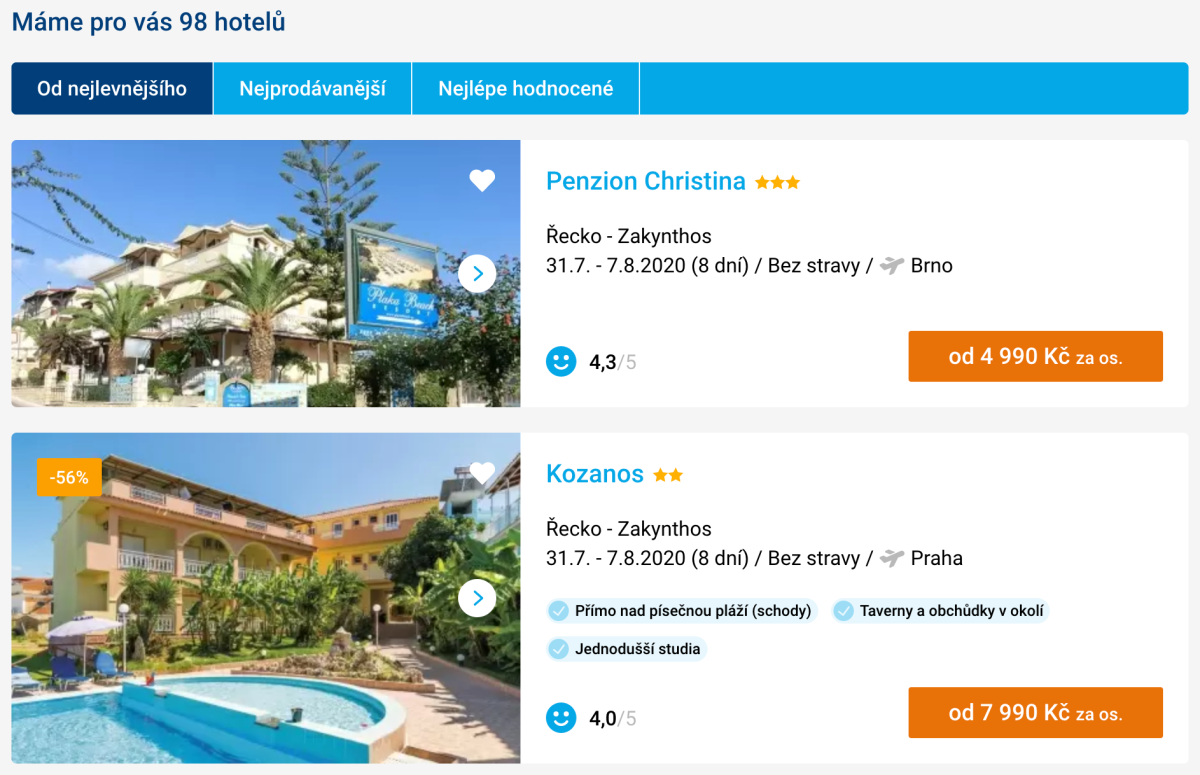The image size is (1200, 775).
Task: Show next photo of Kozanos hotel
Action: [x=477, y=598]
